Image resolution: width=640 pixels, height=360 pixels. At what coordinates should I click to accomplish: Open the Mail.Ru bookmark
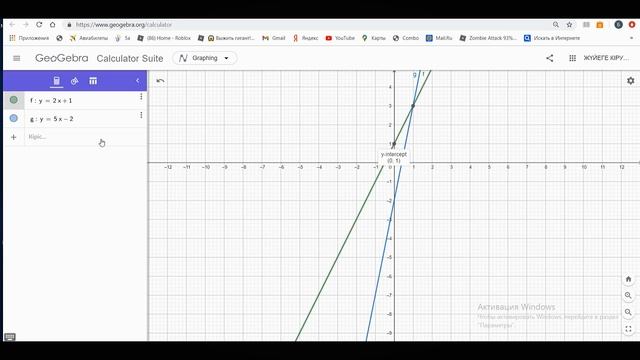pos(439,38)
